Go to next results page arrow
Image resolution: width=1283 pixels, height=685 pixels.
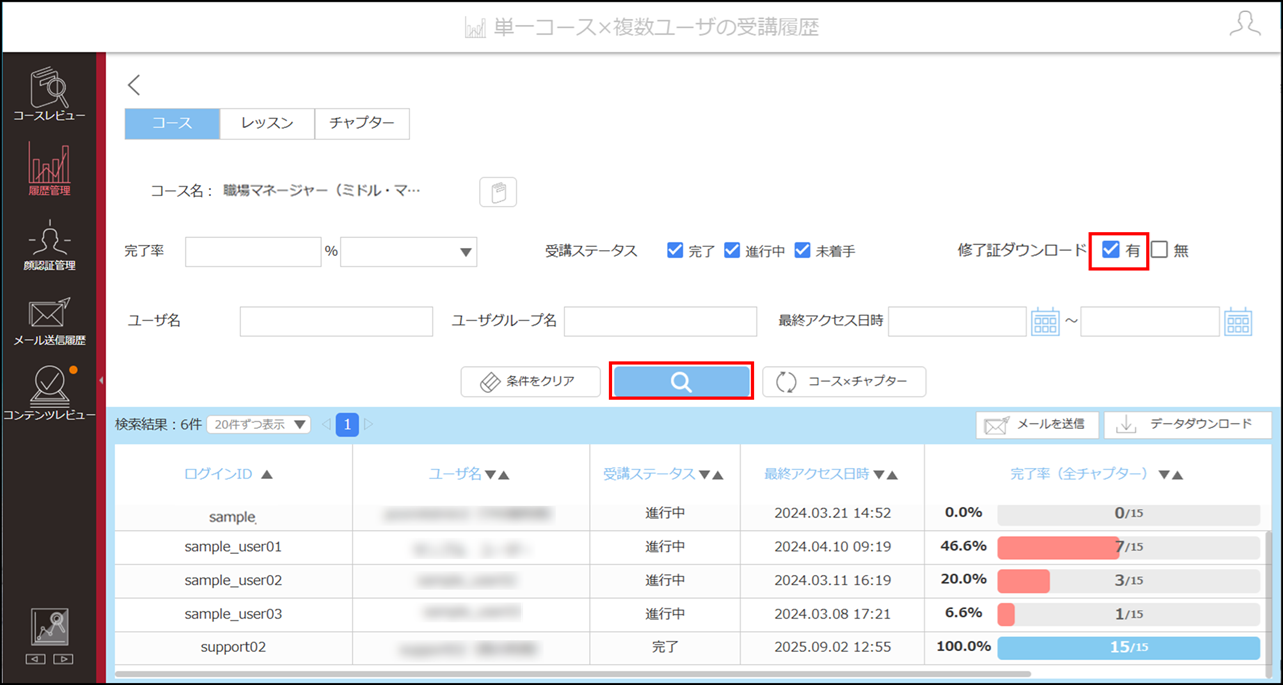tap(368, 425)
